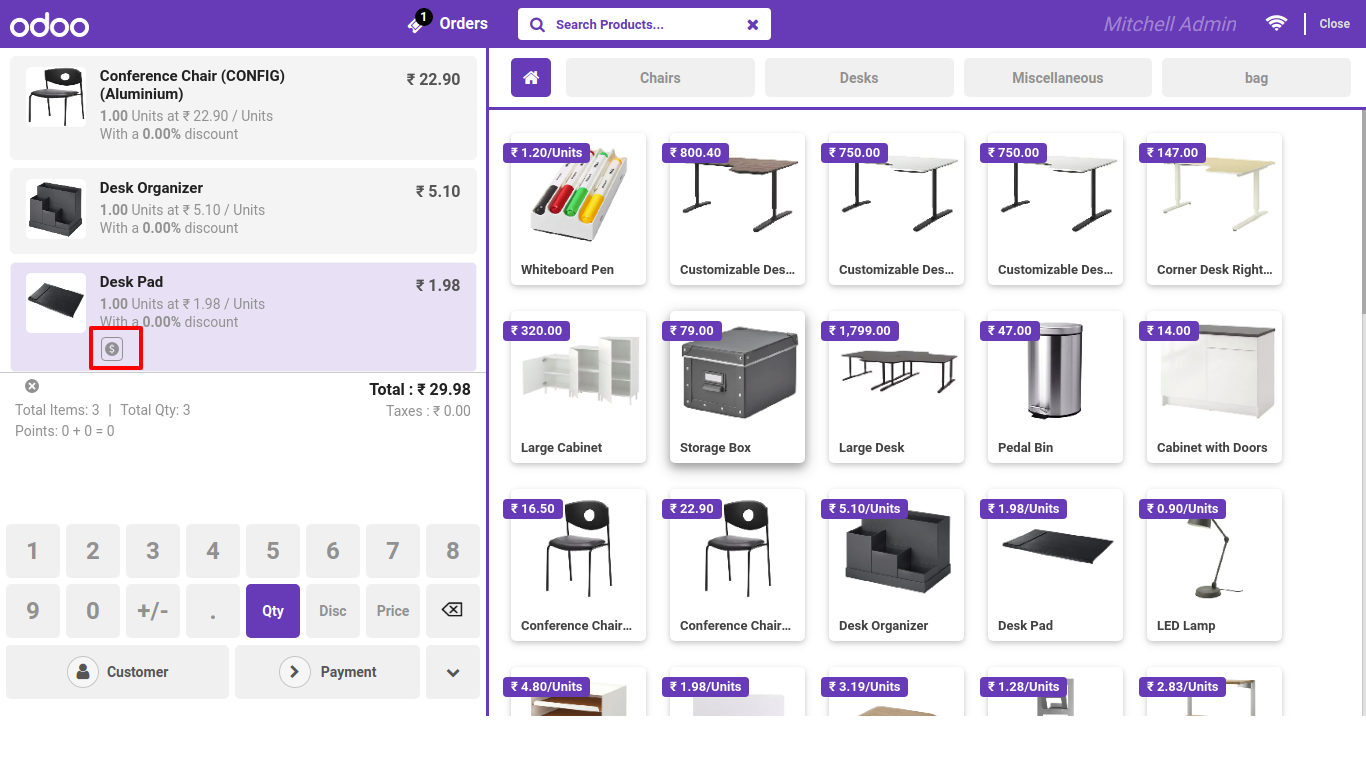
Task: Click the search magnifier icon
Action: coord(538,24)
